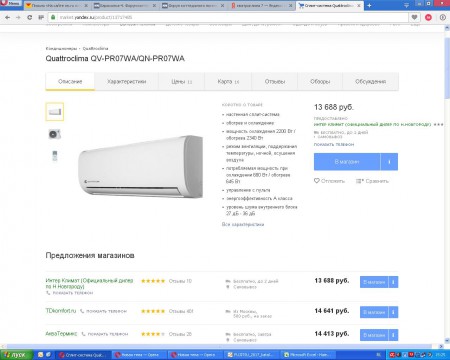Go to shop for the 14 641 руб. offer
450x360 pixels.
coord(374,312)
